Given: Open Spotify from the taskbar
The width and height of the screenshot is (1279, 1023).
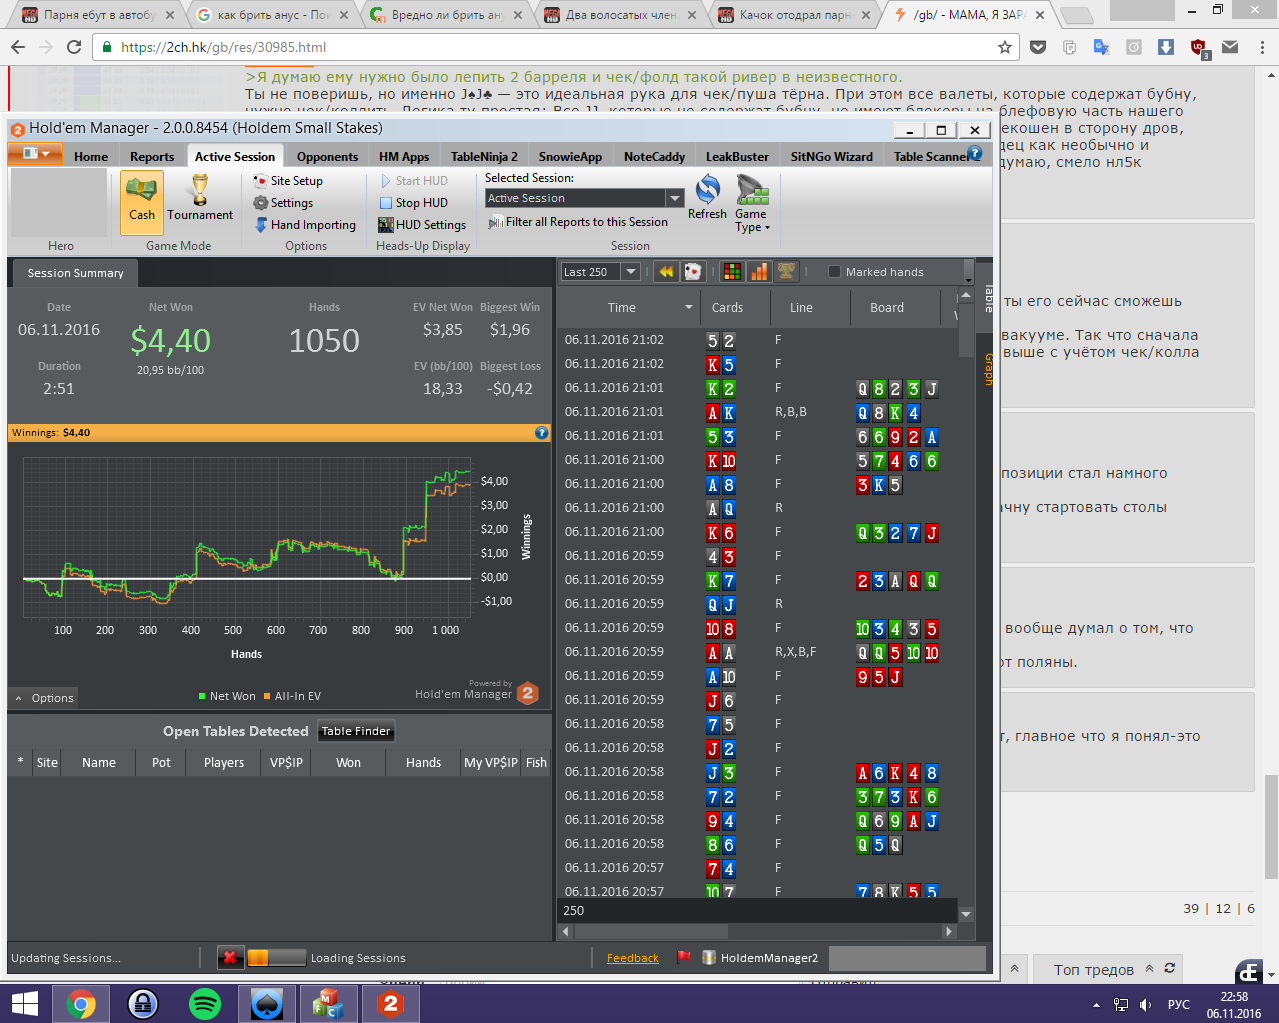Looking at the screenshot, I should click(x=205, y=1003).
